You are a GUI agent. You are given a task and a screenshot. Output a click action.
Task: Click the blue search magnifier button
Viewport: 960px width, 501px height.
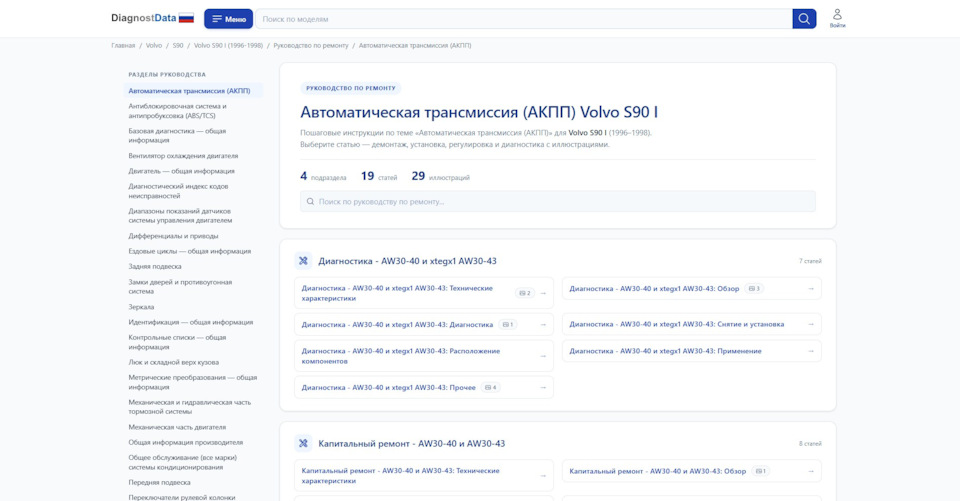coord(804,19)
